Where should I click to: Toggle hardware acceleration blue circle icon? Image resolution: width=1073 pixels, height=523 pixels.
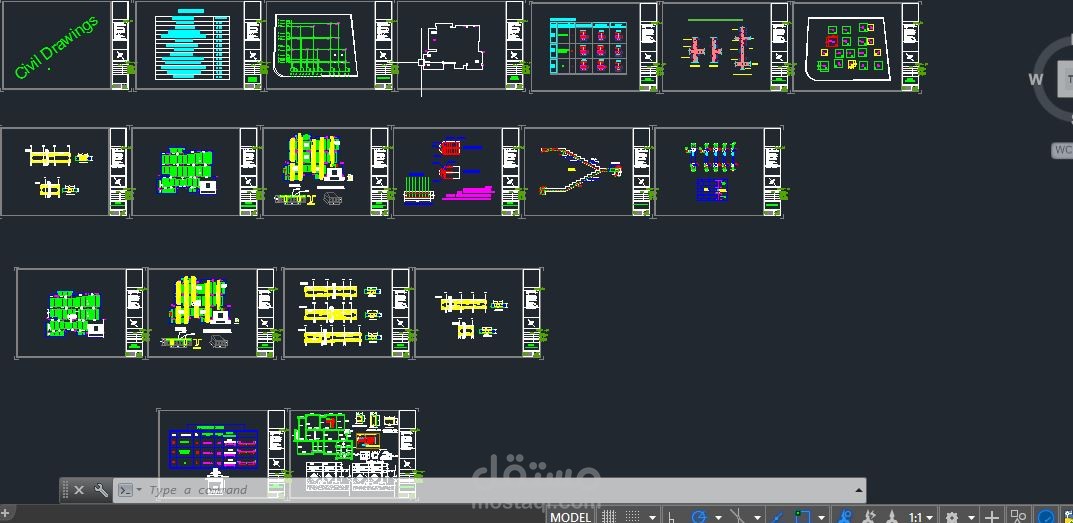1046,517
